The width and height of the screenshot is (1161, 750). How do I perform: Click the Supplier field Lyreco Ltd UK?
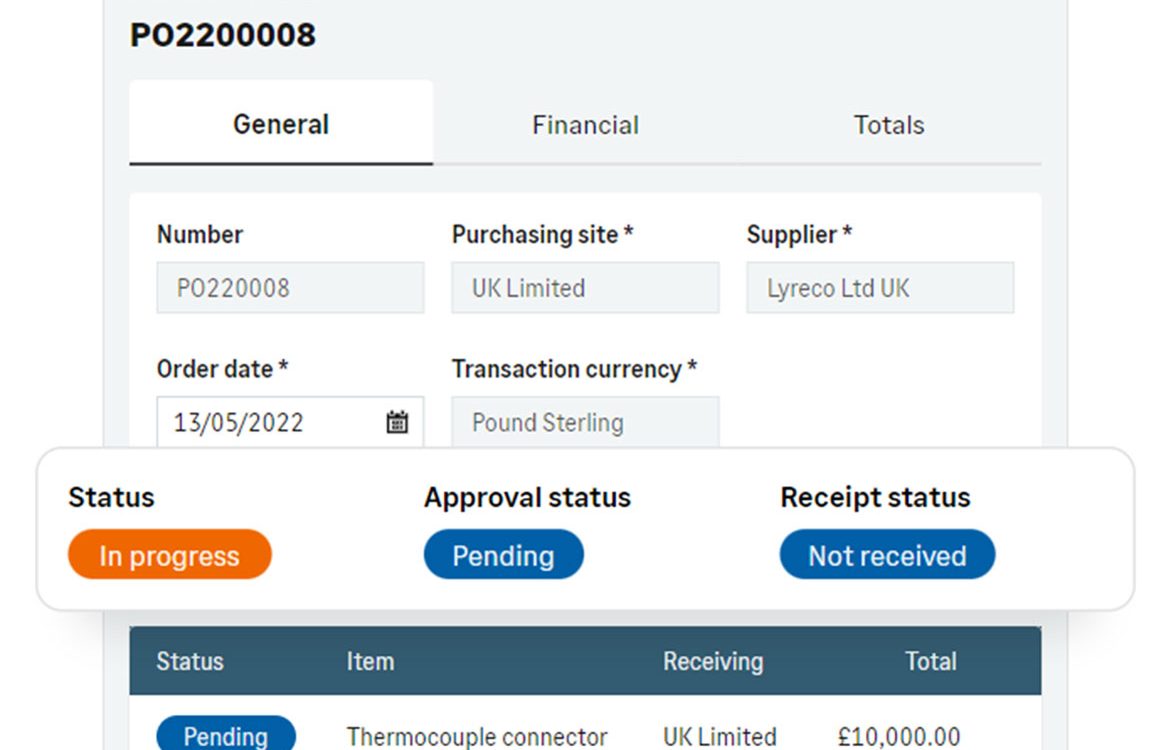point(880,287)
